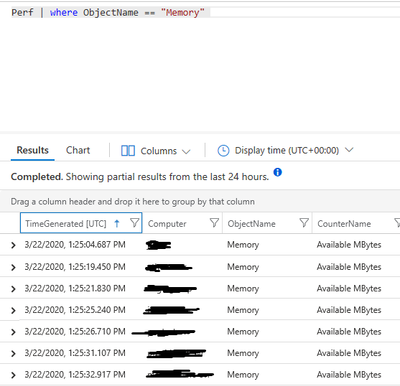Click the 3/22/2020, 1:25:04.687 PM timestamp cell
This screenshot has width=400, height=386.
(x=75, y=245)
